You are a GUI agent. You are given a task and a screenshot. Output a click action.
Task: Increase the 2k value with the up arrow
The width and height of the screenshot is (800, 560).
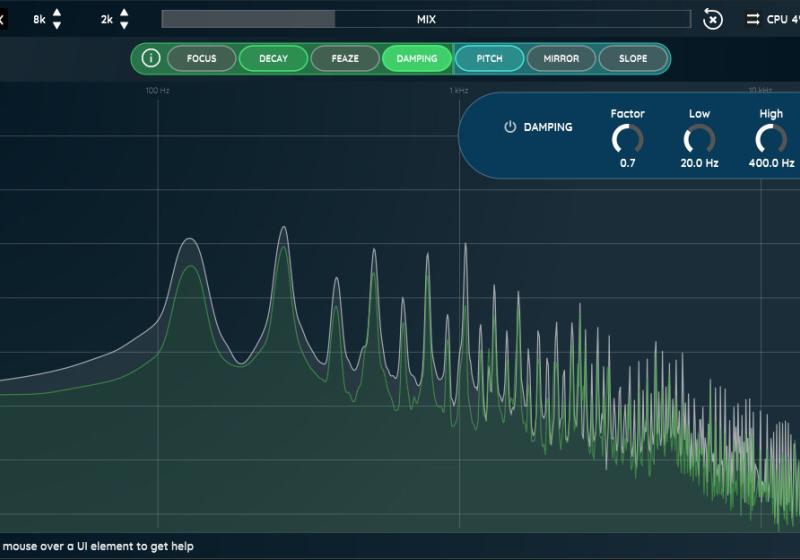124,13
